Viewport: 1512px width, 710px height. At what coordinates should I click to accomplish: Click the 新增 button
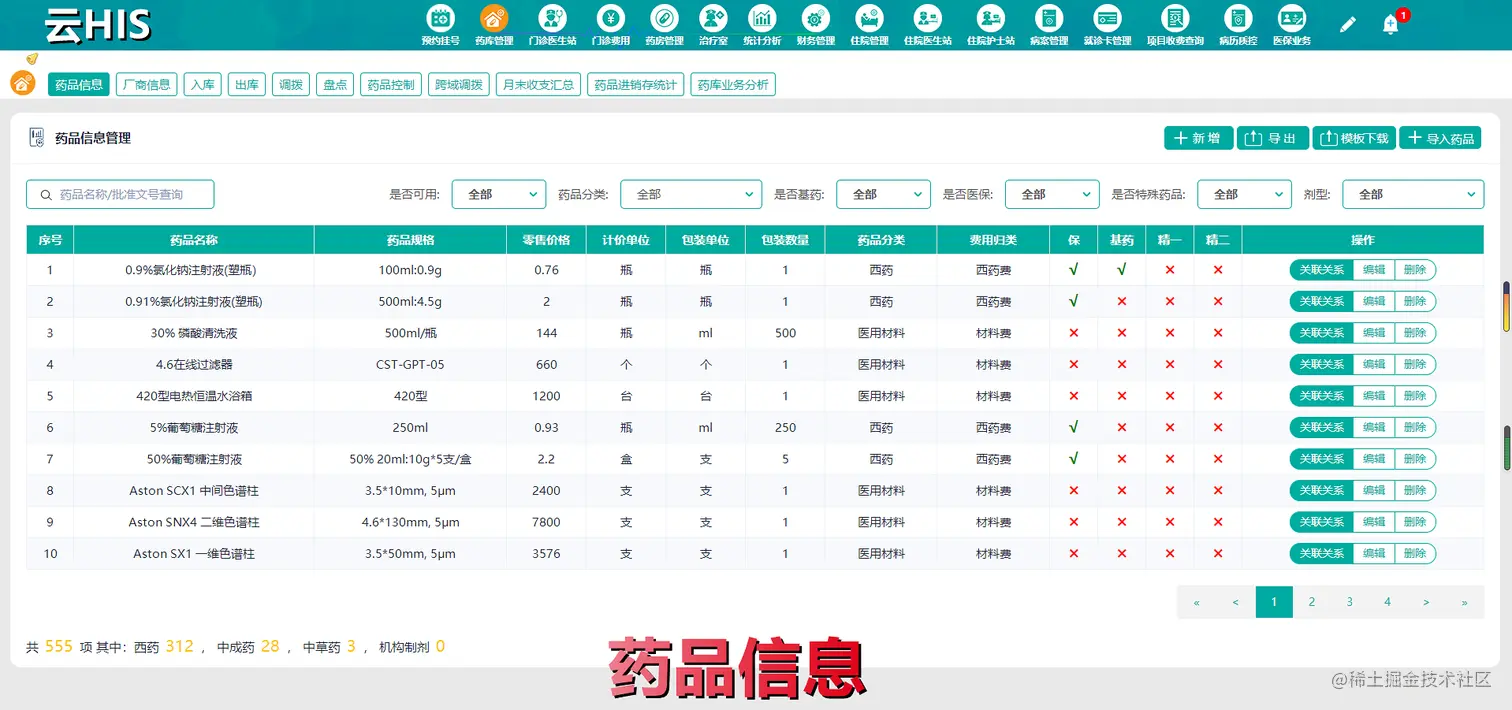coord(1198,137)
